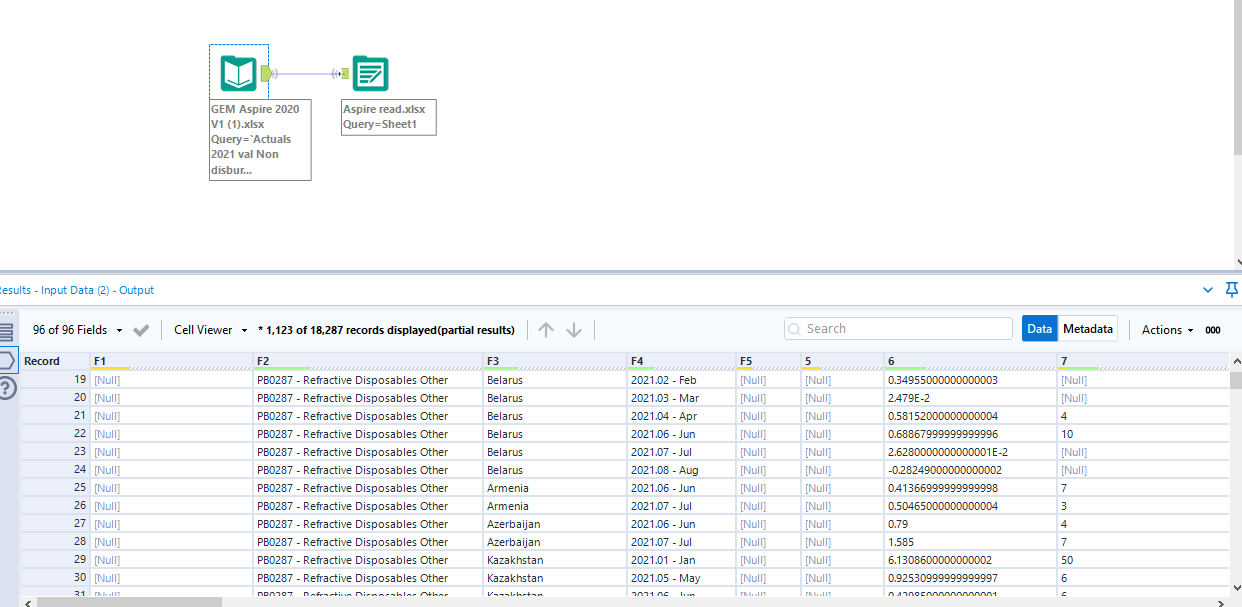The width and height of the screenshot is (1242, 607).
Task: Click the F1 column header
Action: click(x=170, y=361)
